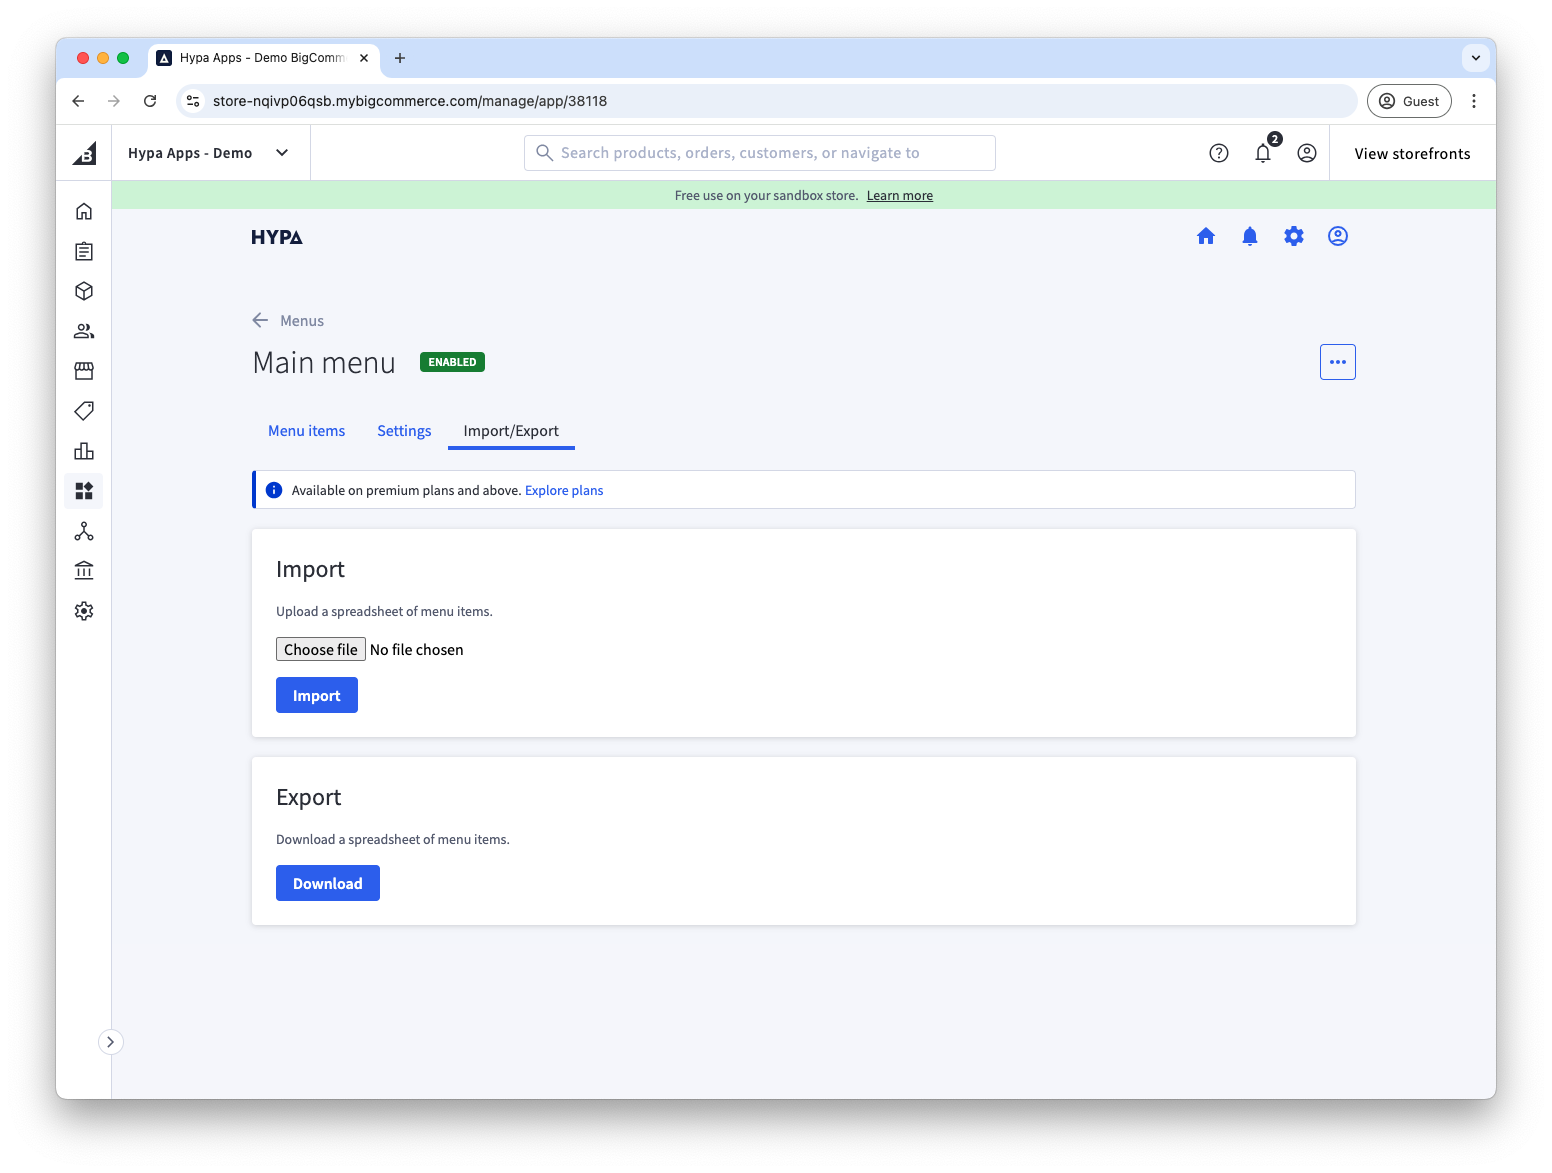The image size is (1552, 1173).
Task: Open the Guest profile button
Action: 1409,101
